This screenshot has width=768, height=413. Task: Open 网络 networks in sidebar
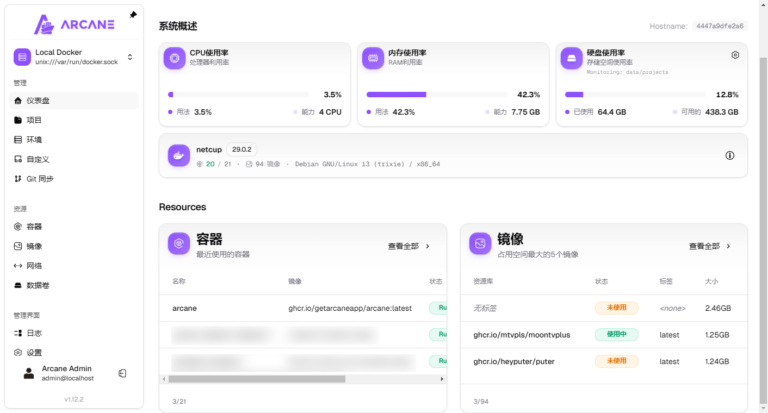74,266
